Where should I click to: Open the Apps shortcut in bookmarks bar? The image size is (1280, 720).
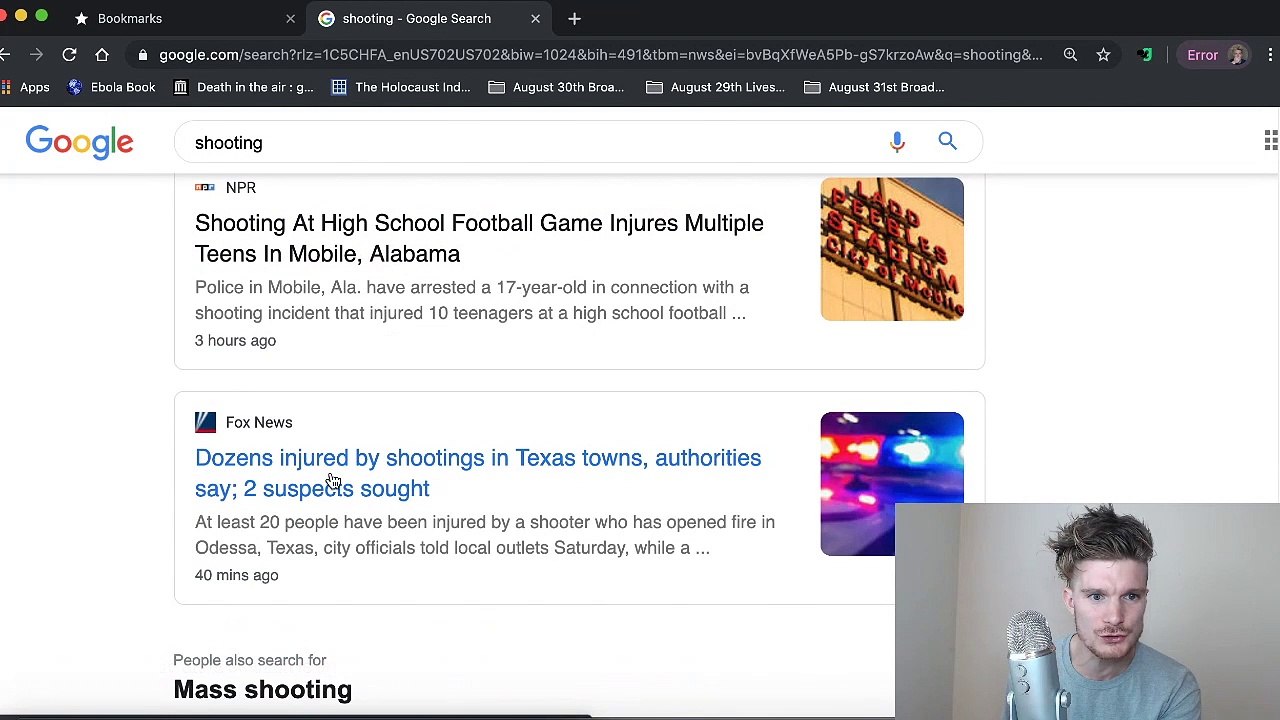pyautogui.click(x=25, y=87)
